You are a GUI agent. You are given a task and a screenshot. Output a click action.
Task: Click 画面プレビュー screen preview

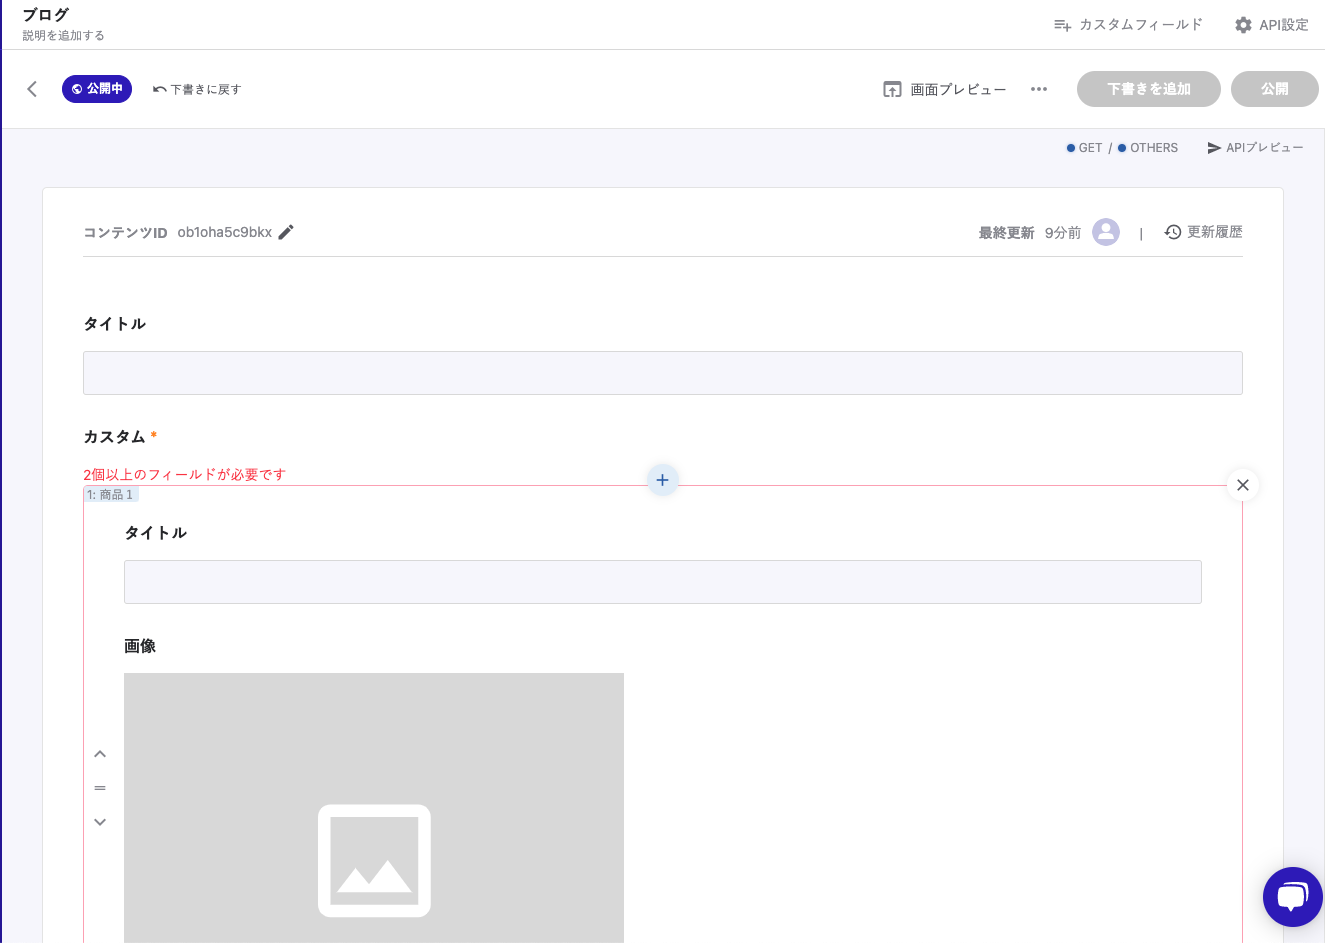point(945,89)
